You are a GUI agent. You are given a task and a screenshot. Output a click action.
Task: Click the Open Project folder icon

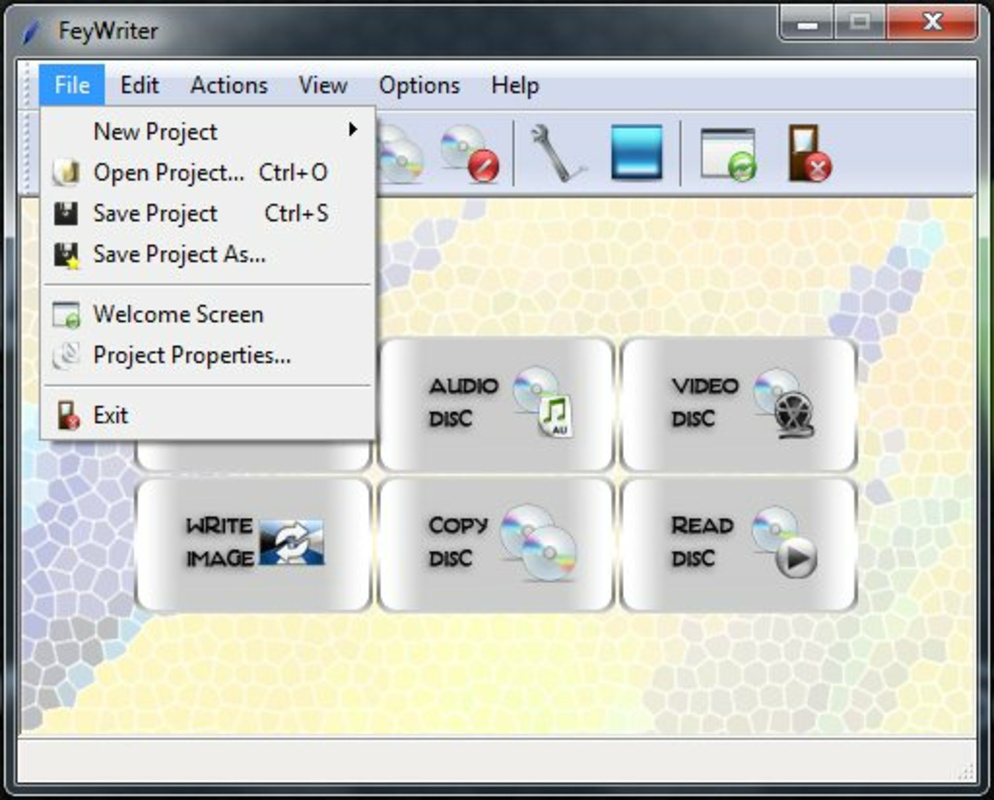click(x=66, y=172)
